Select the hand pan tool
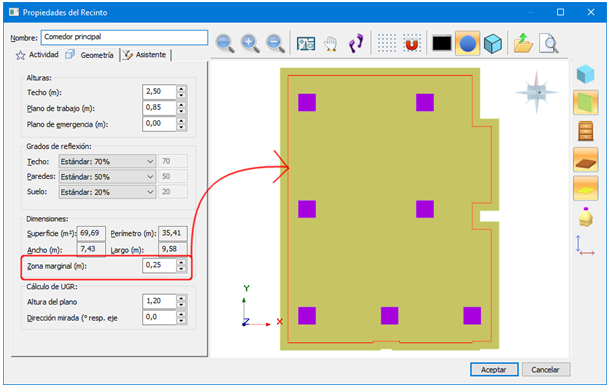The image size is (609, 388). coord(331,43)
